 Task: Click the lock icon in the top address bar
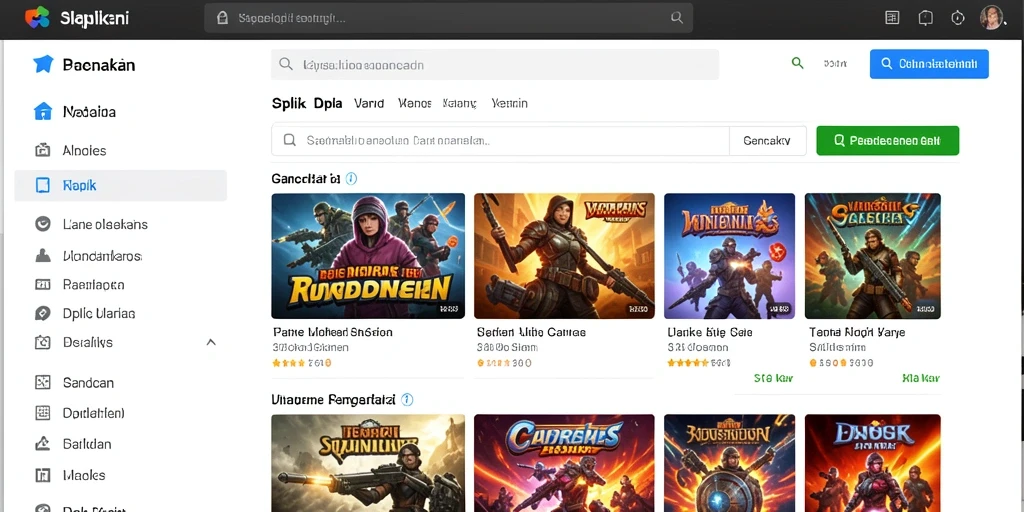(223, 18)
